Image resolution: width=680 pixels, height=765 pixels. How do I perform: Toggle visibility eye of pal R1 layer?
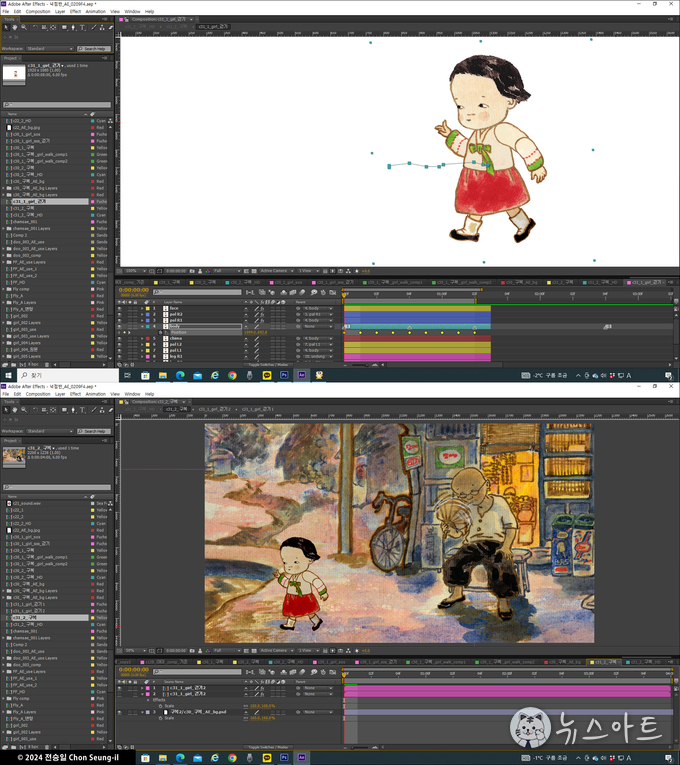120,320
